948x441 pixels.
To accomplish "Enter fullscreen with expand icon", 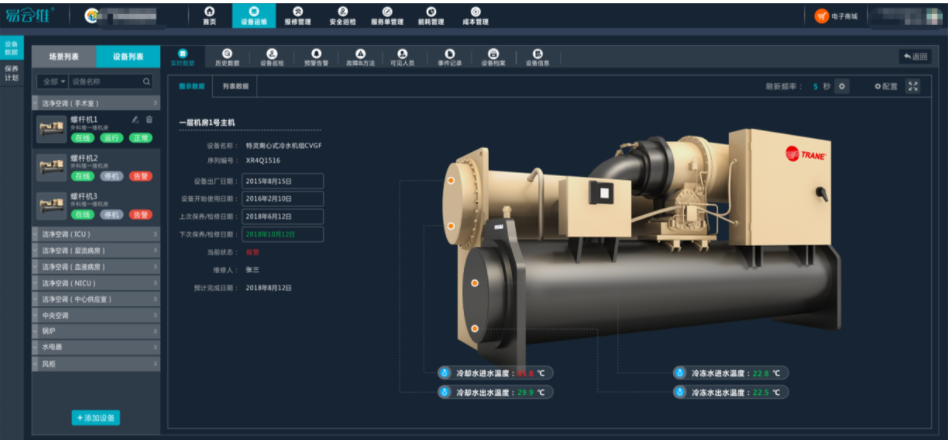I will tap(912, 87).
